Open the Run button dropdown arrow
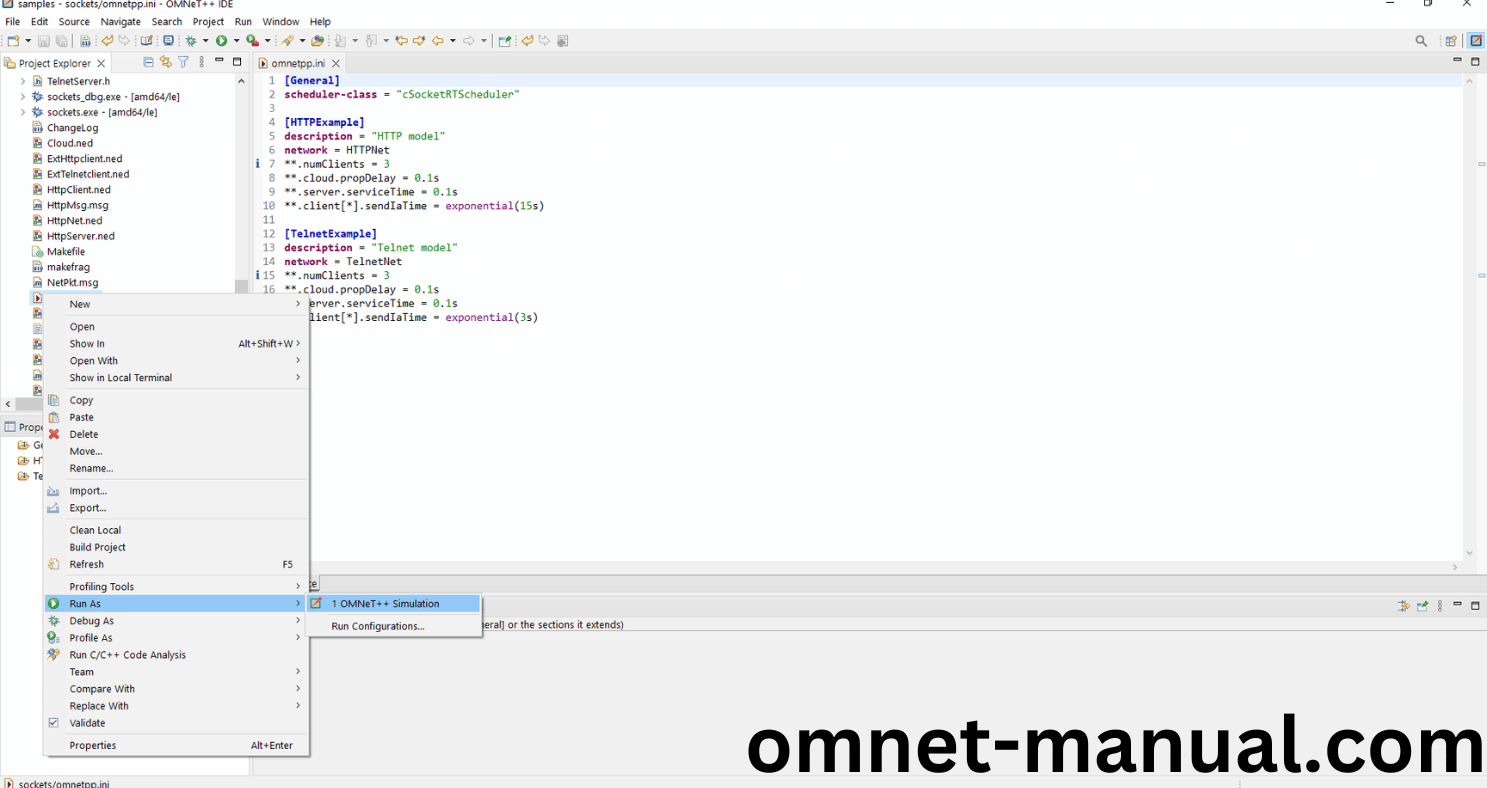 point(236,41)
